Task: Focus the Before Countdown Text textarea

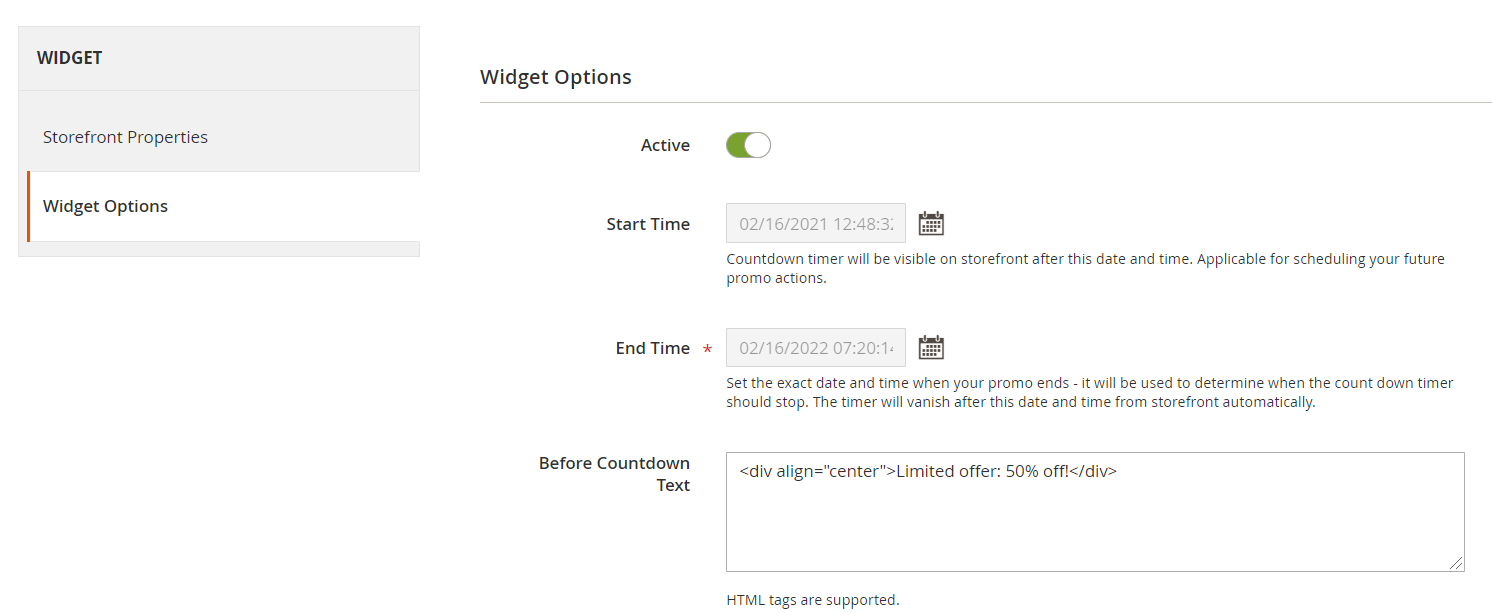Action: pos(1095,512)
